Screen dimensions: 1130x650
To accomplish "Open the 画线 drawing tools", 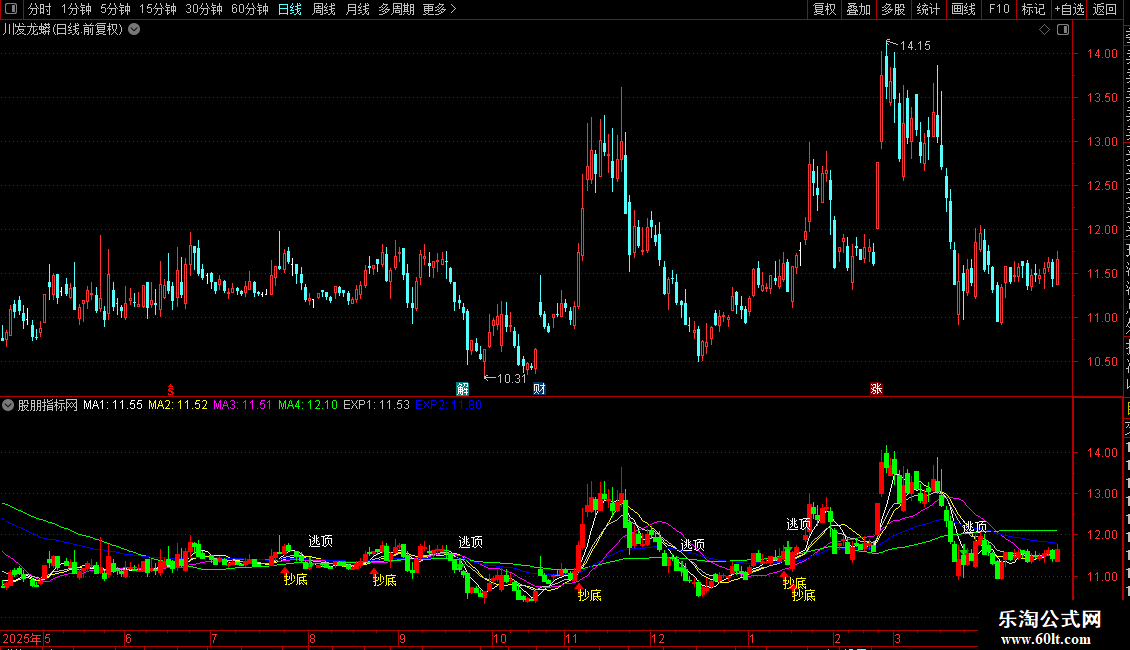I will click(963, 9).
